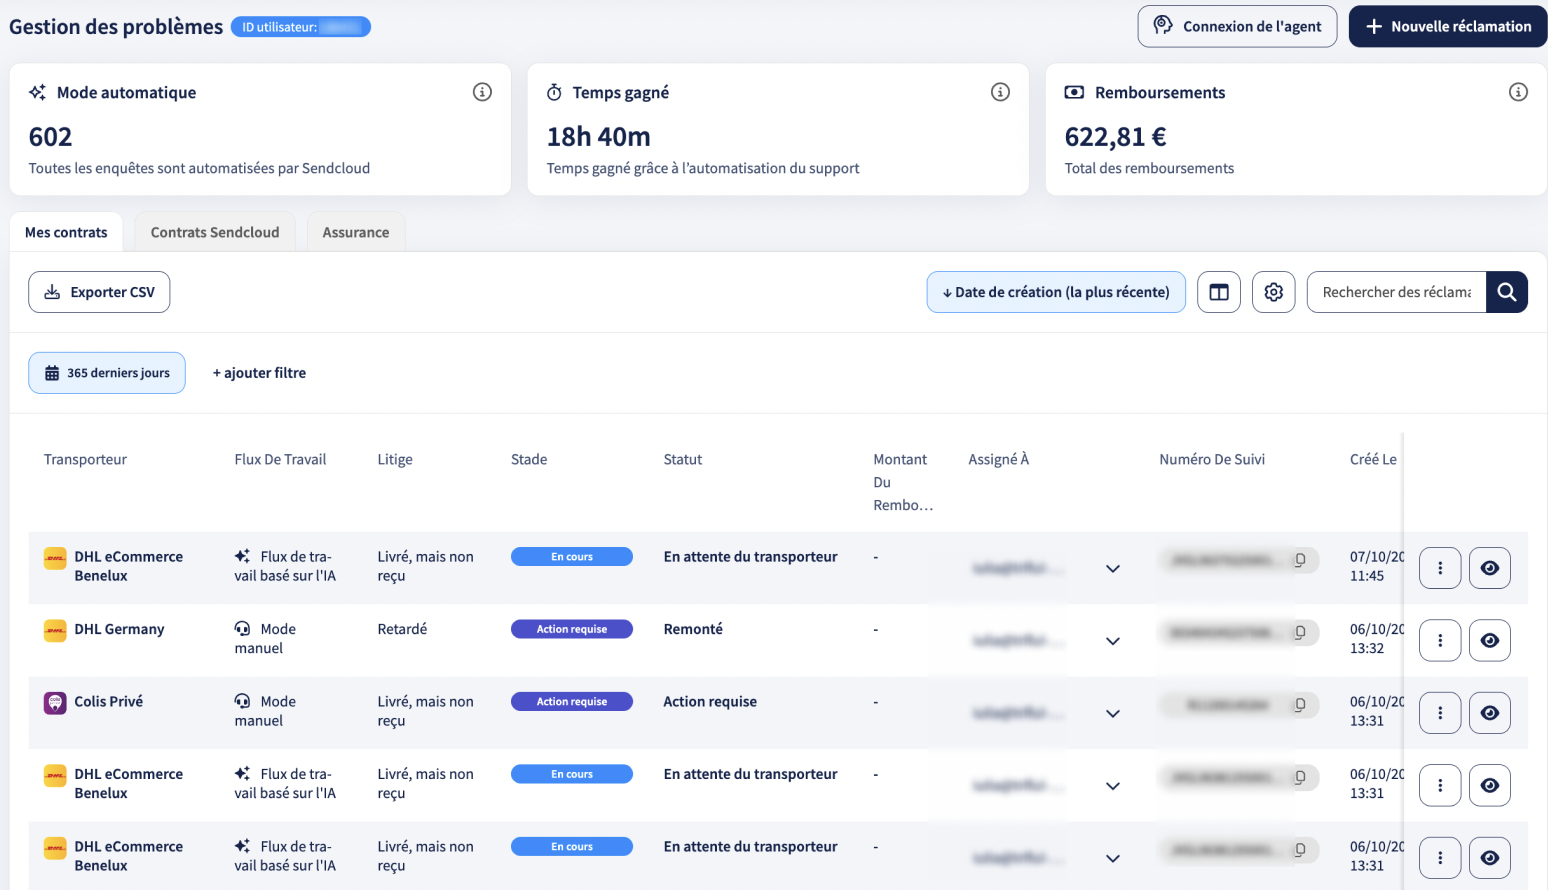Select Mes contrats tab
This screenshot has width=1548, height=890.
pos(66,232)
